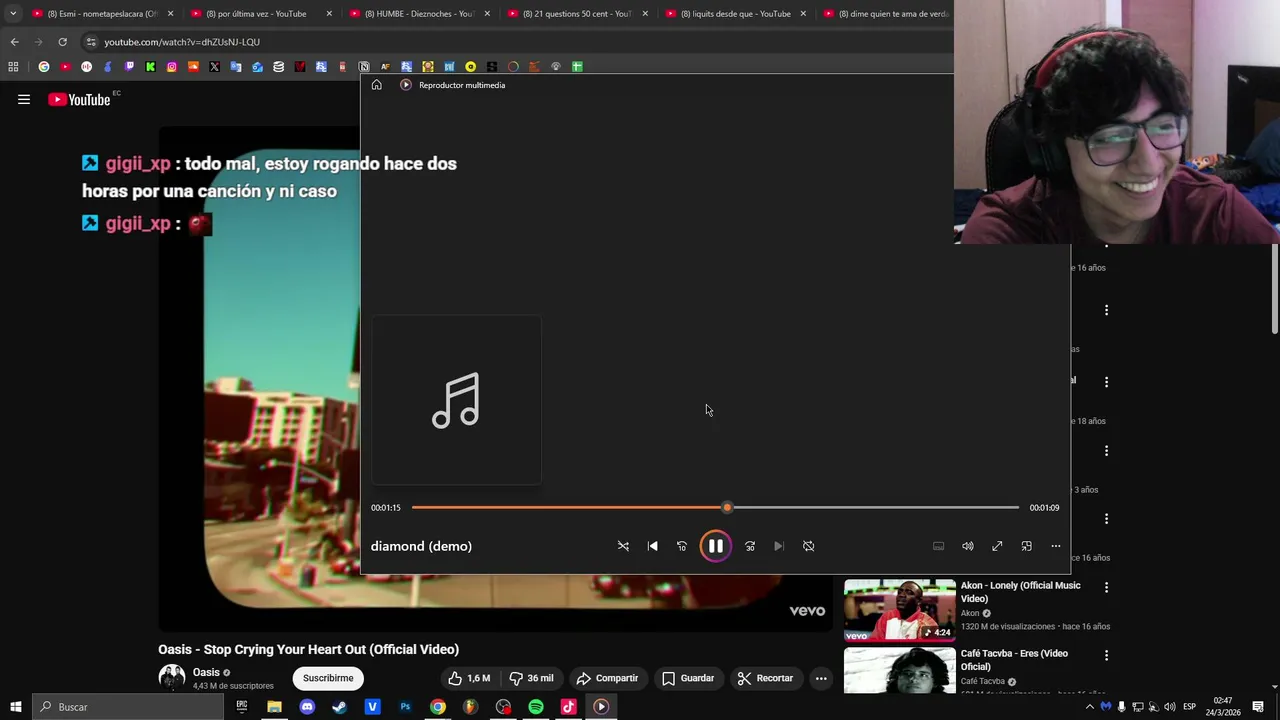
Task: Click the subtitles icon in media player
Action: [x=938, y=546]
